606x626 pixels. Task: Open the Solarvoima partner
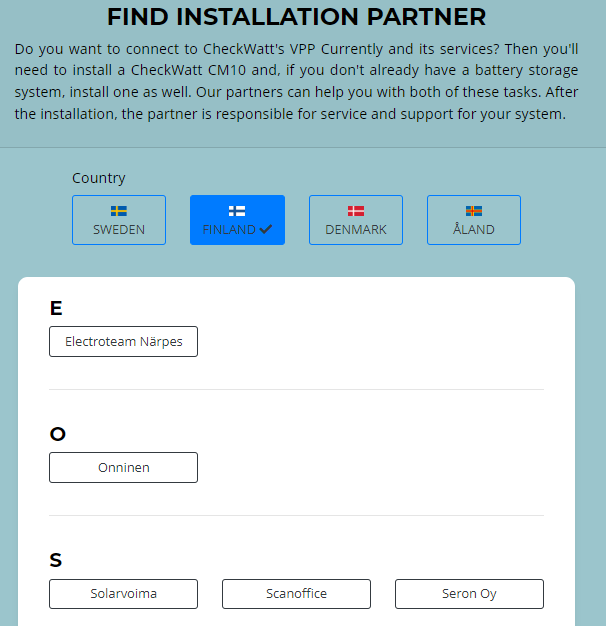pos(123,594)
